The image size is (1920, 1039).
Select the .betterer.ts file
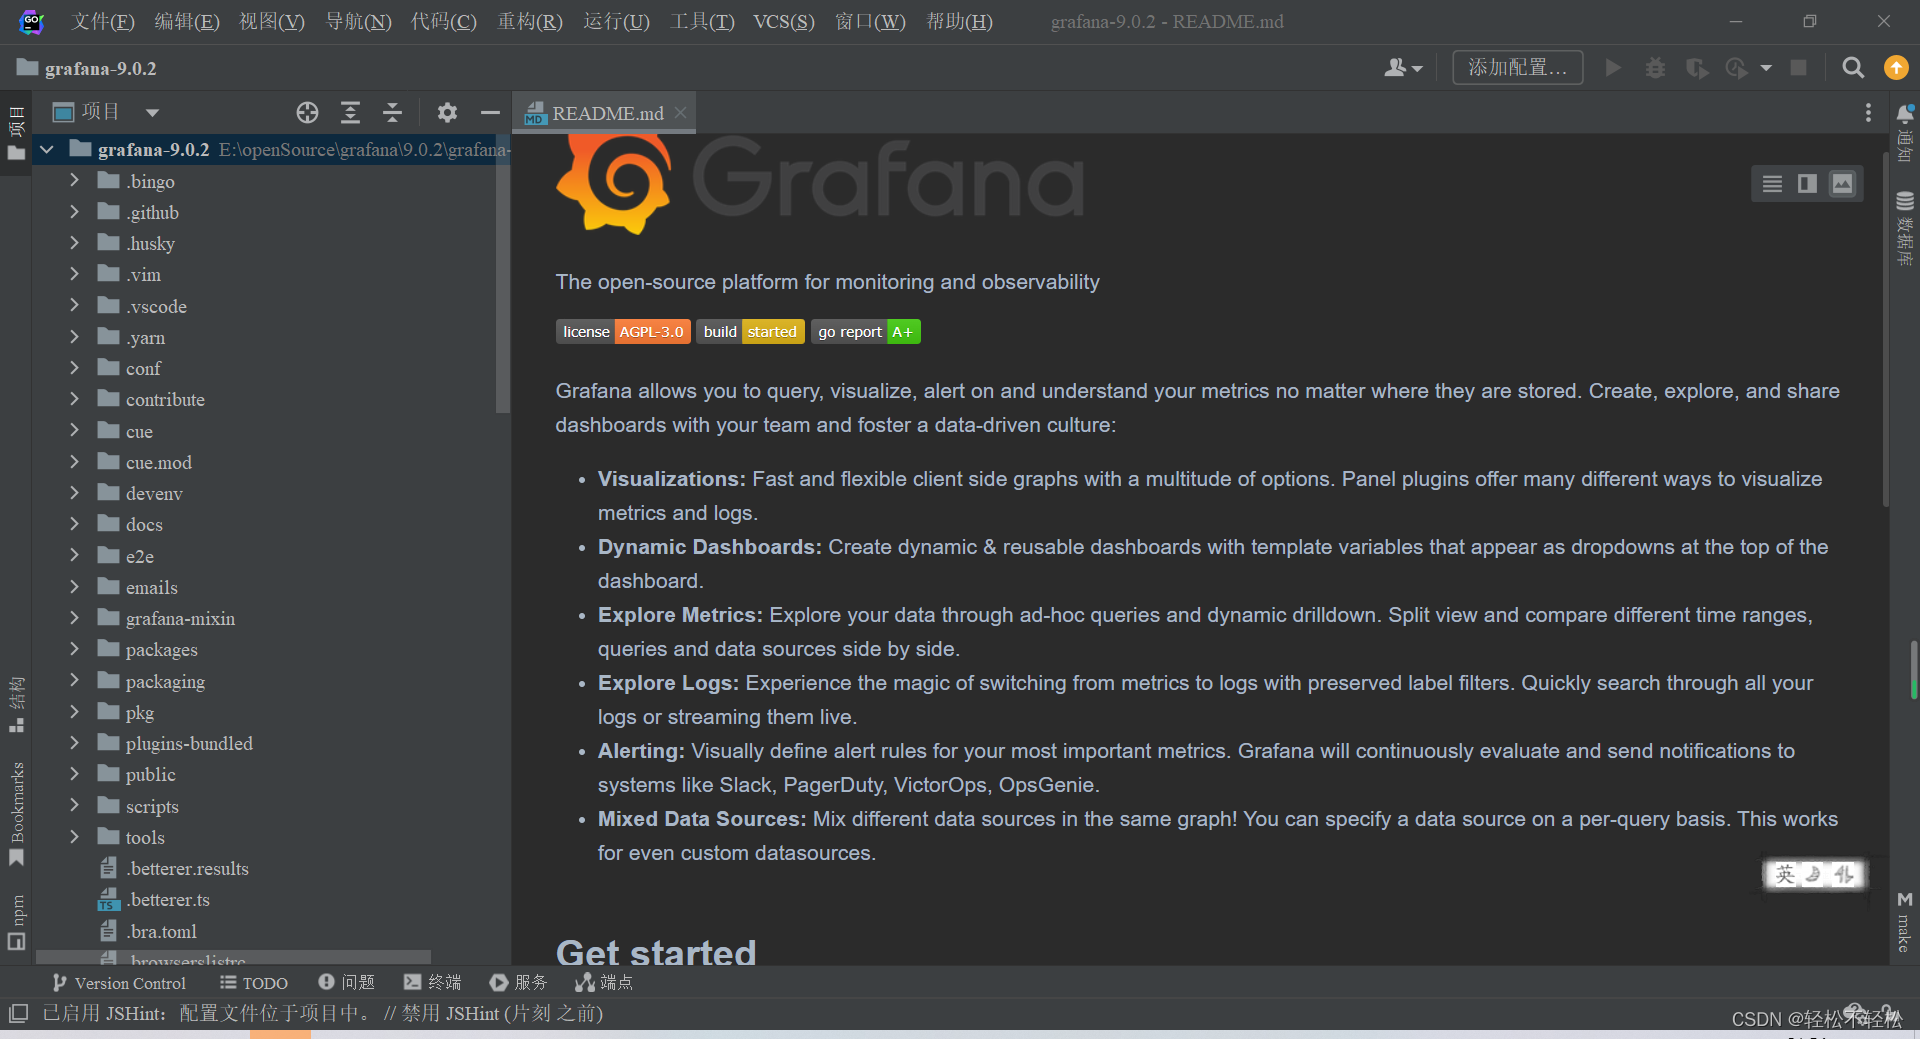[x=168, y=900]
